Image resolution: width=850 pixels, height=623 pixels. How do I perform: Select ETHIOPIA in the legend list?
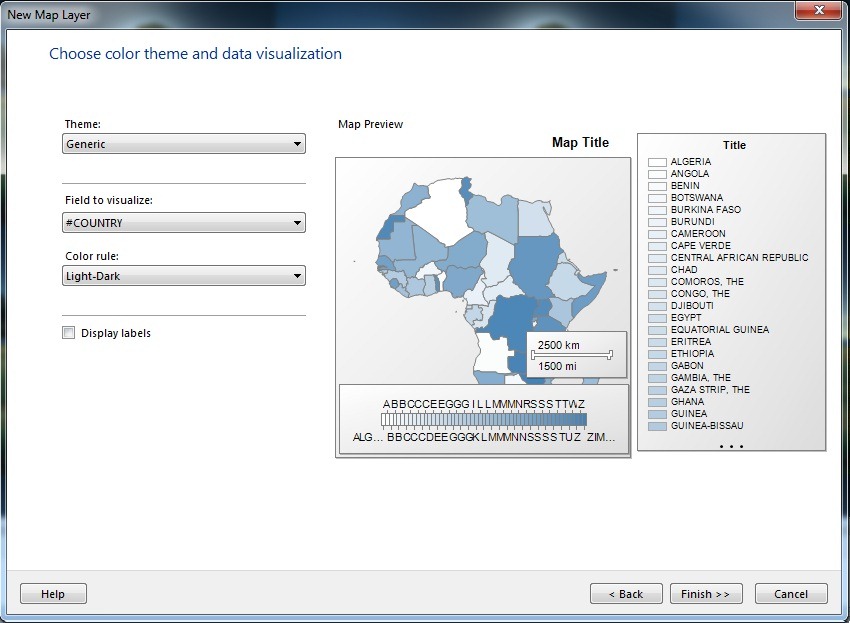(x=692, y=354)
